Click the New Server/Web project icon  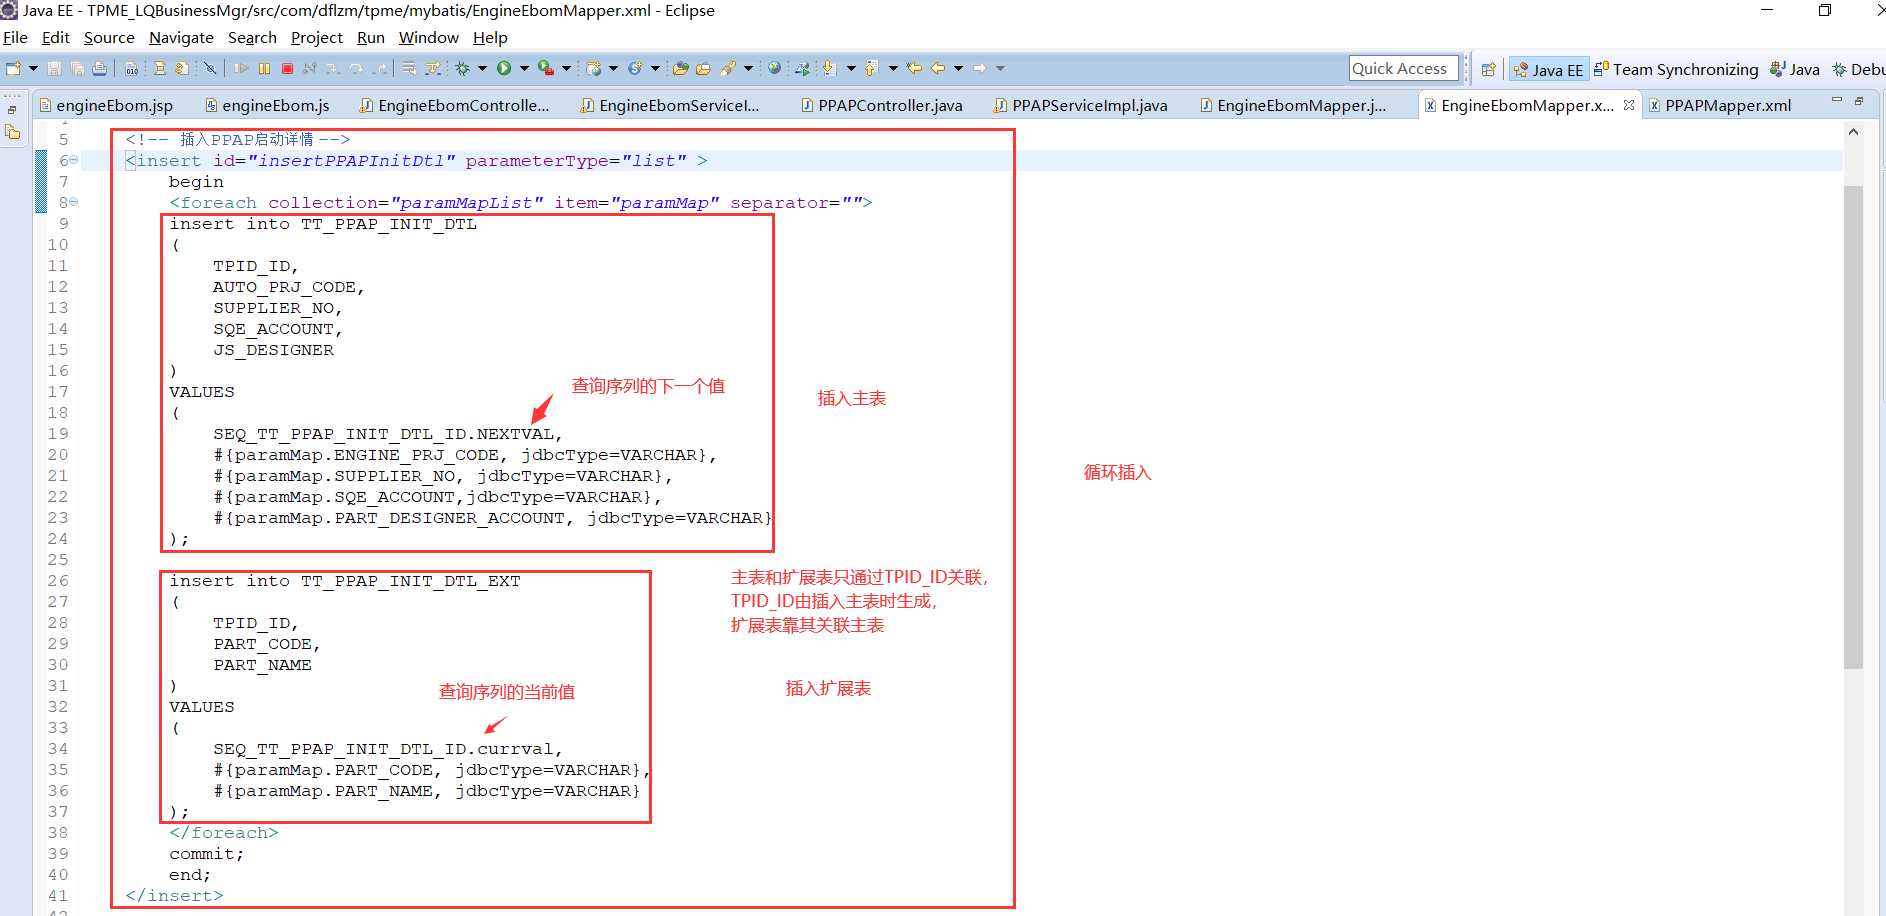point(594,68)
